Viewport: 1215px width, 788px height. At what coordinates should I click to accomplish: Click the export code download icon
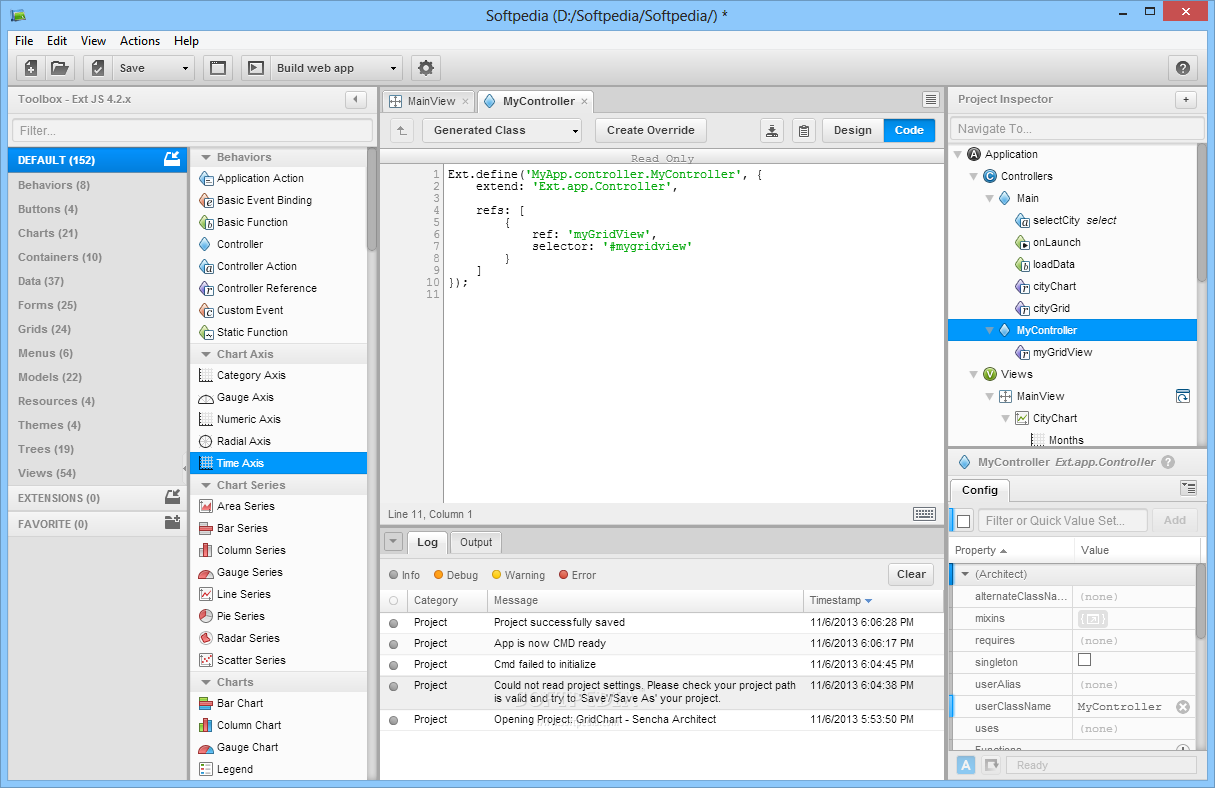pos(772,130)
